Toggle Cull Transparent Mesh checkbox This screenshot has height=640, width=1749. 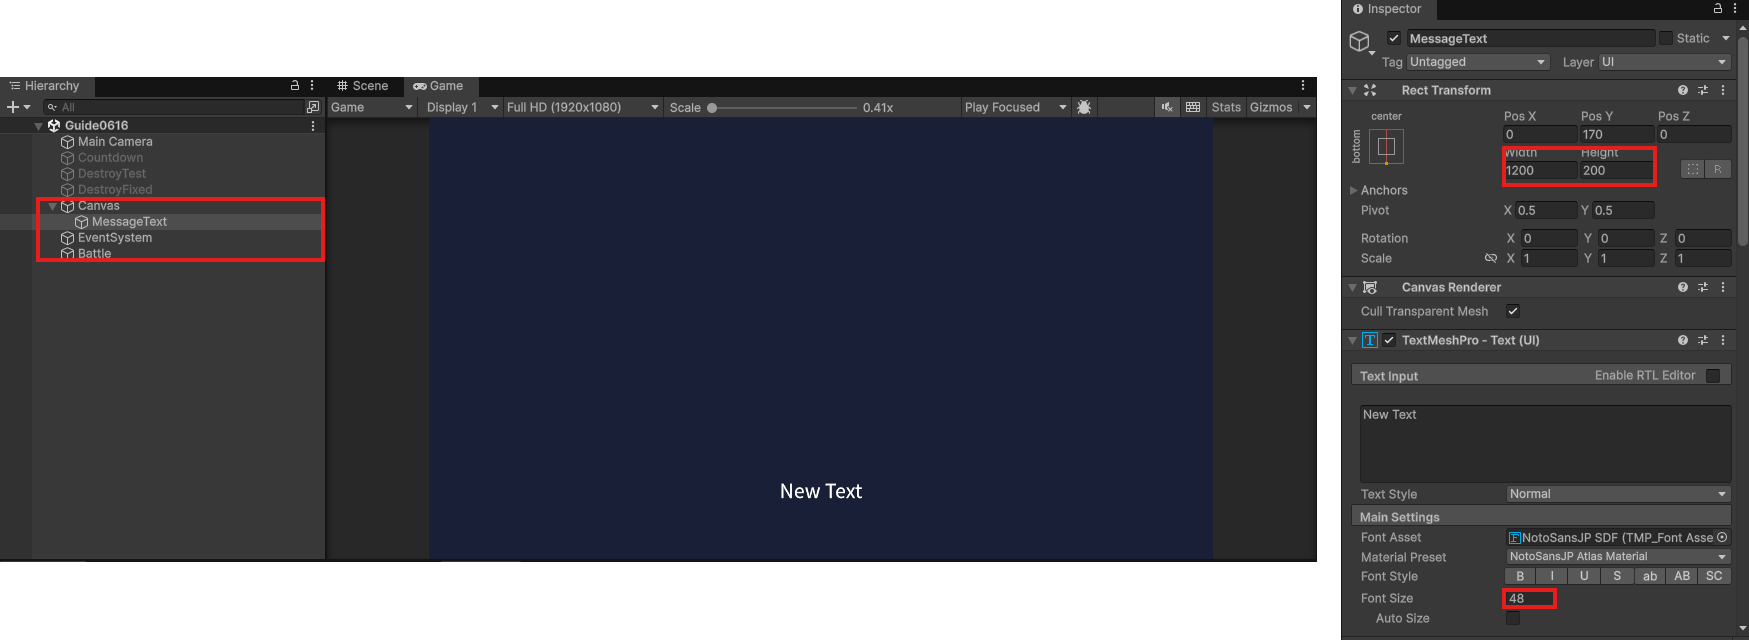tap(1513, 311)
